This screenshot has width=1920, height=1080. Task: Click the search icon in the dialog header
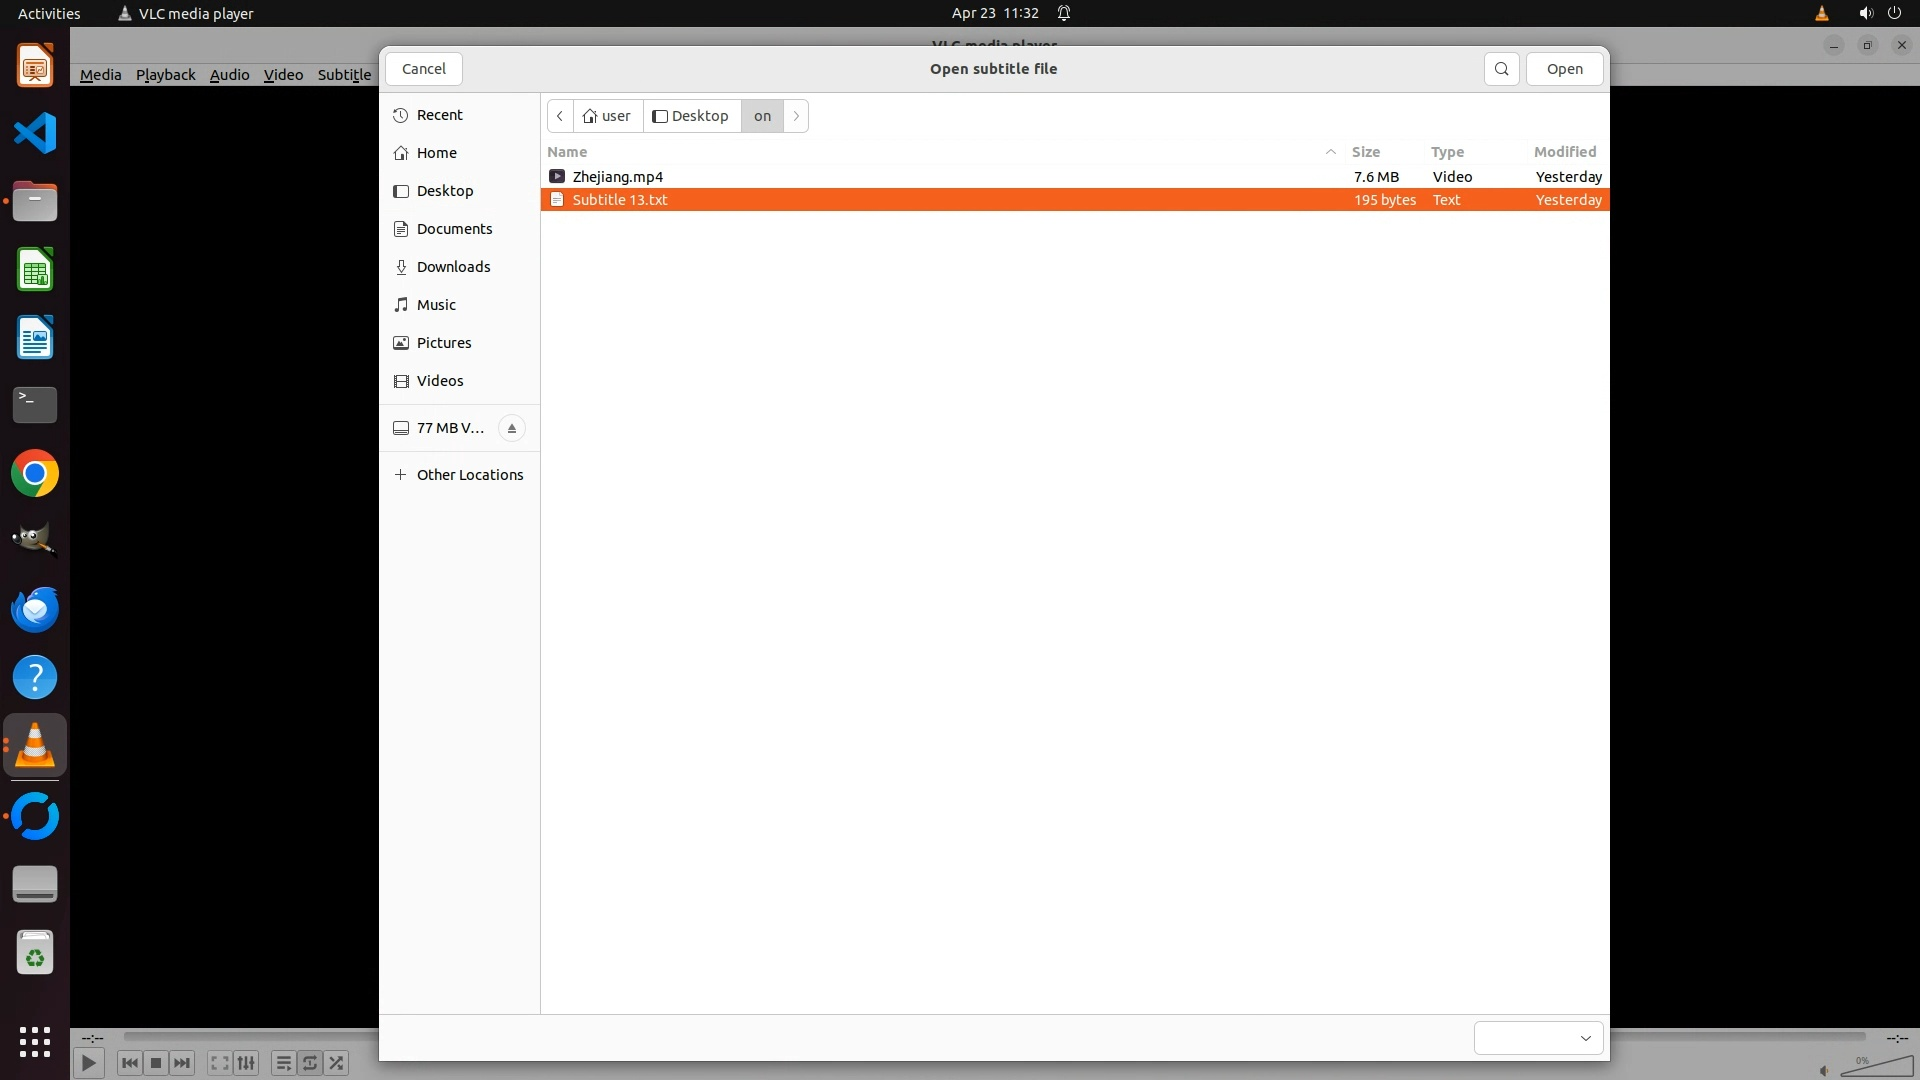click(1501, 69)
